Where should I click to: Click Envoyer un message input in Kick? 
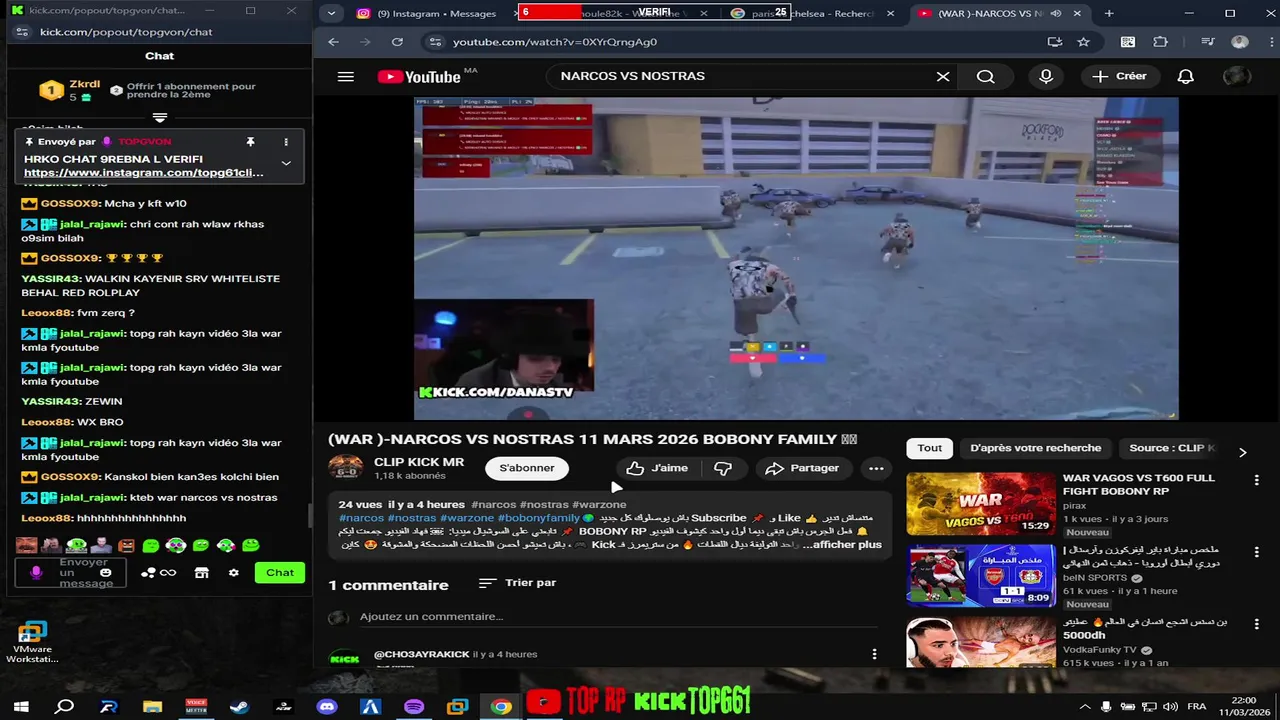coord(70,573)
